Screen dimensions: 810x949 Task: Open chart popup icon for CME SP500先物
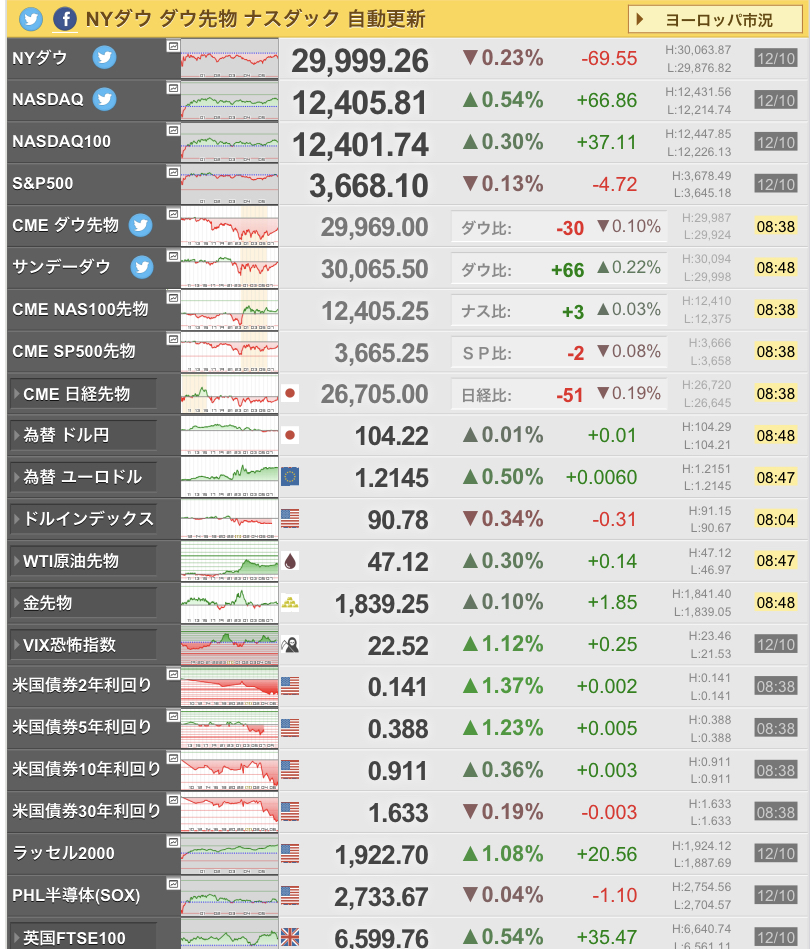[x=173, y=340]
